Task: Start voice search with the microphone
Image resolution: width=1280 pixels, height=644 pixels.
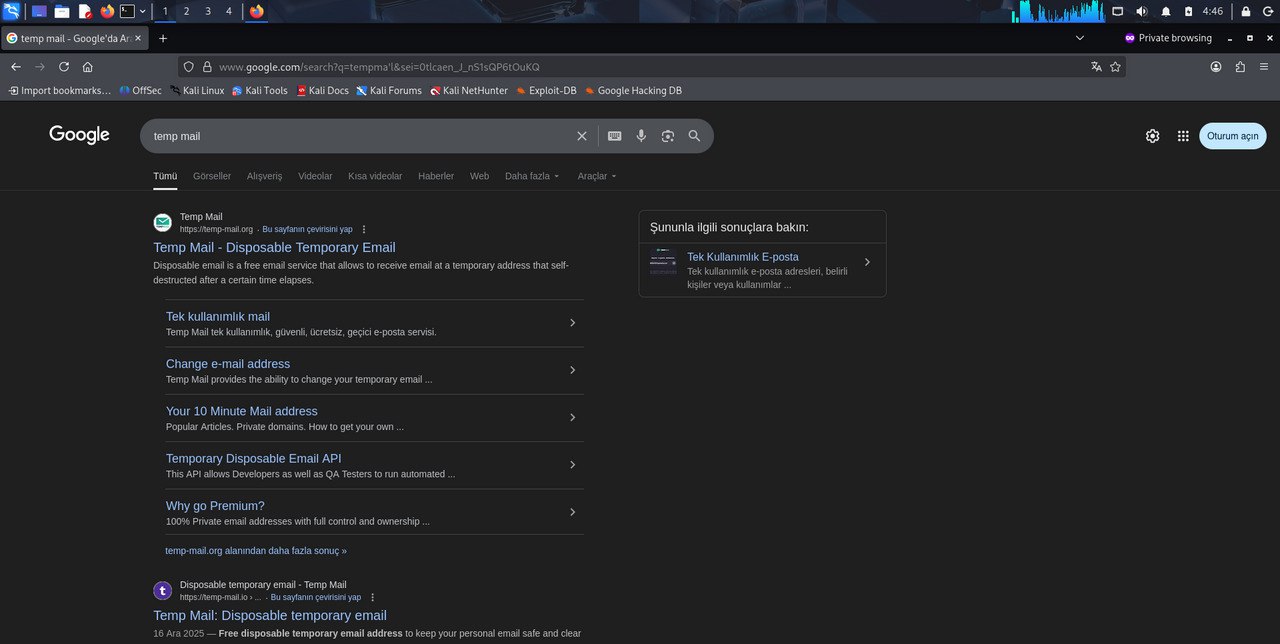Action: click(641, 136)
